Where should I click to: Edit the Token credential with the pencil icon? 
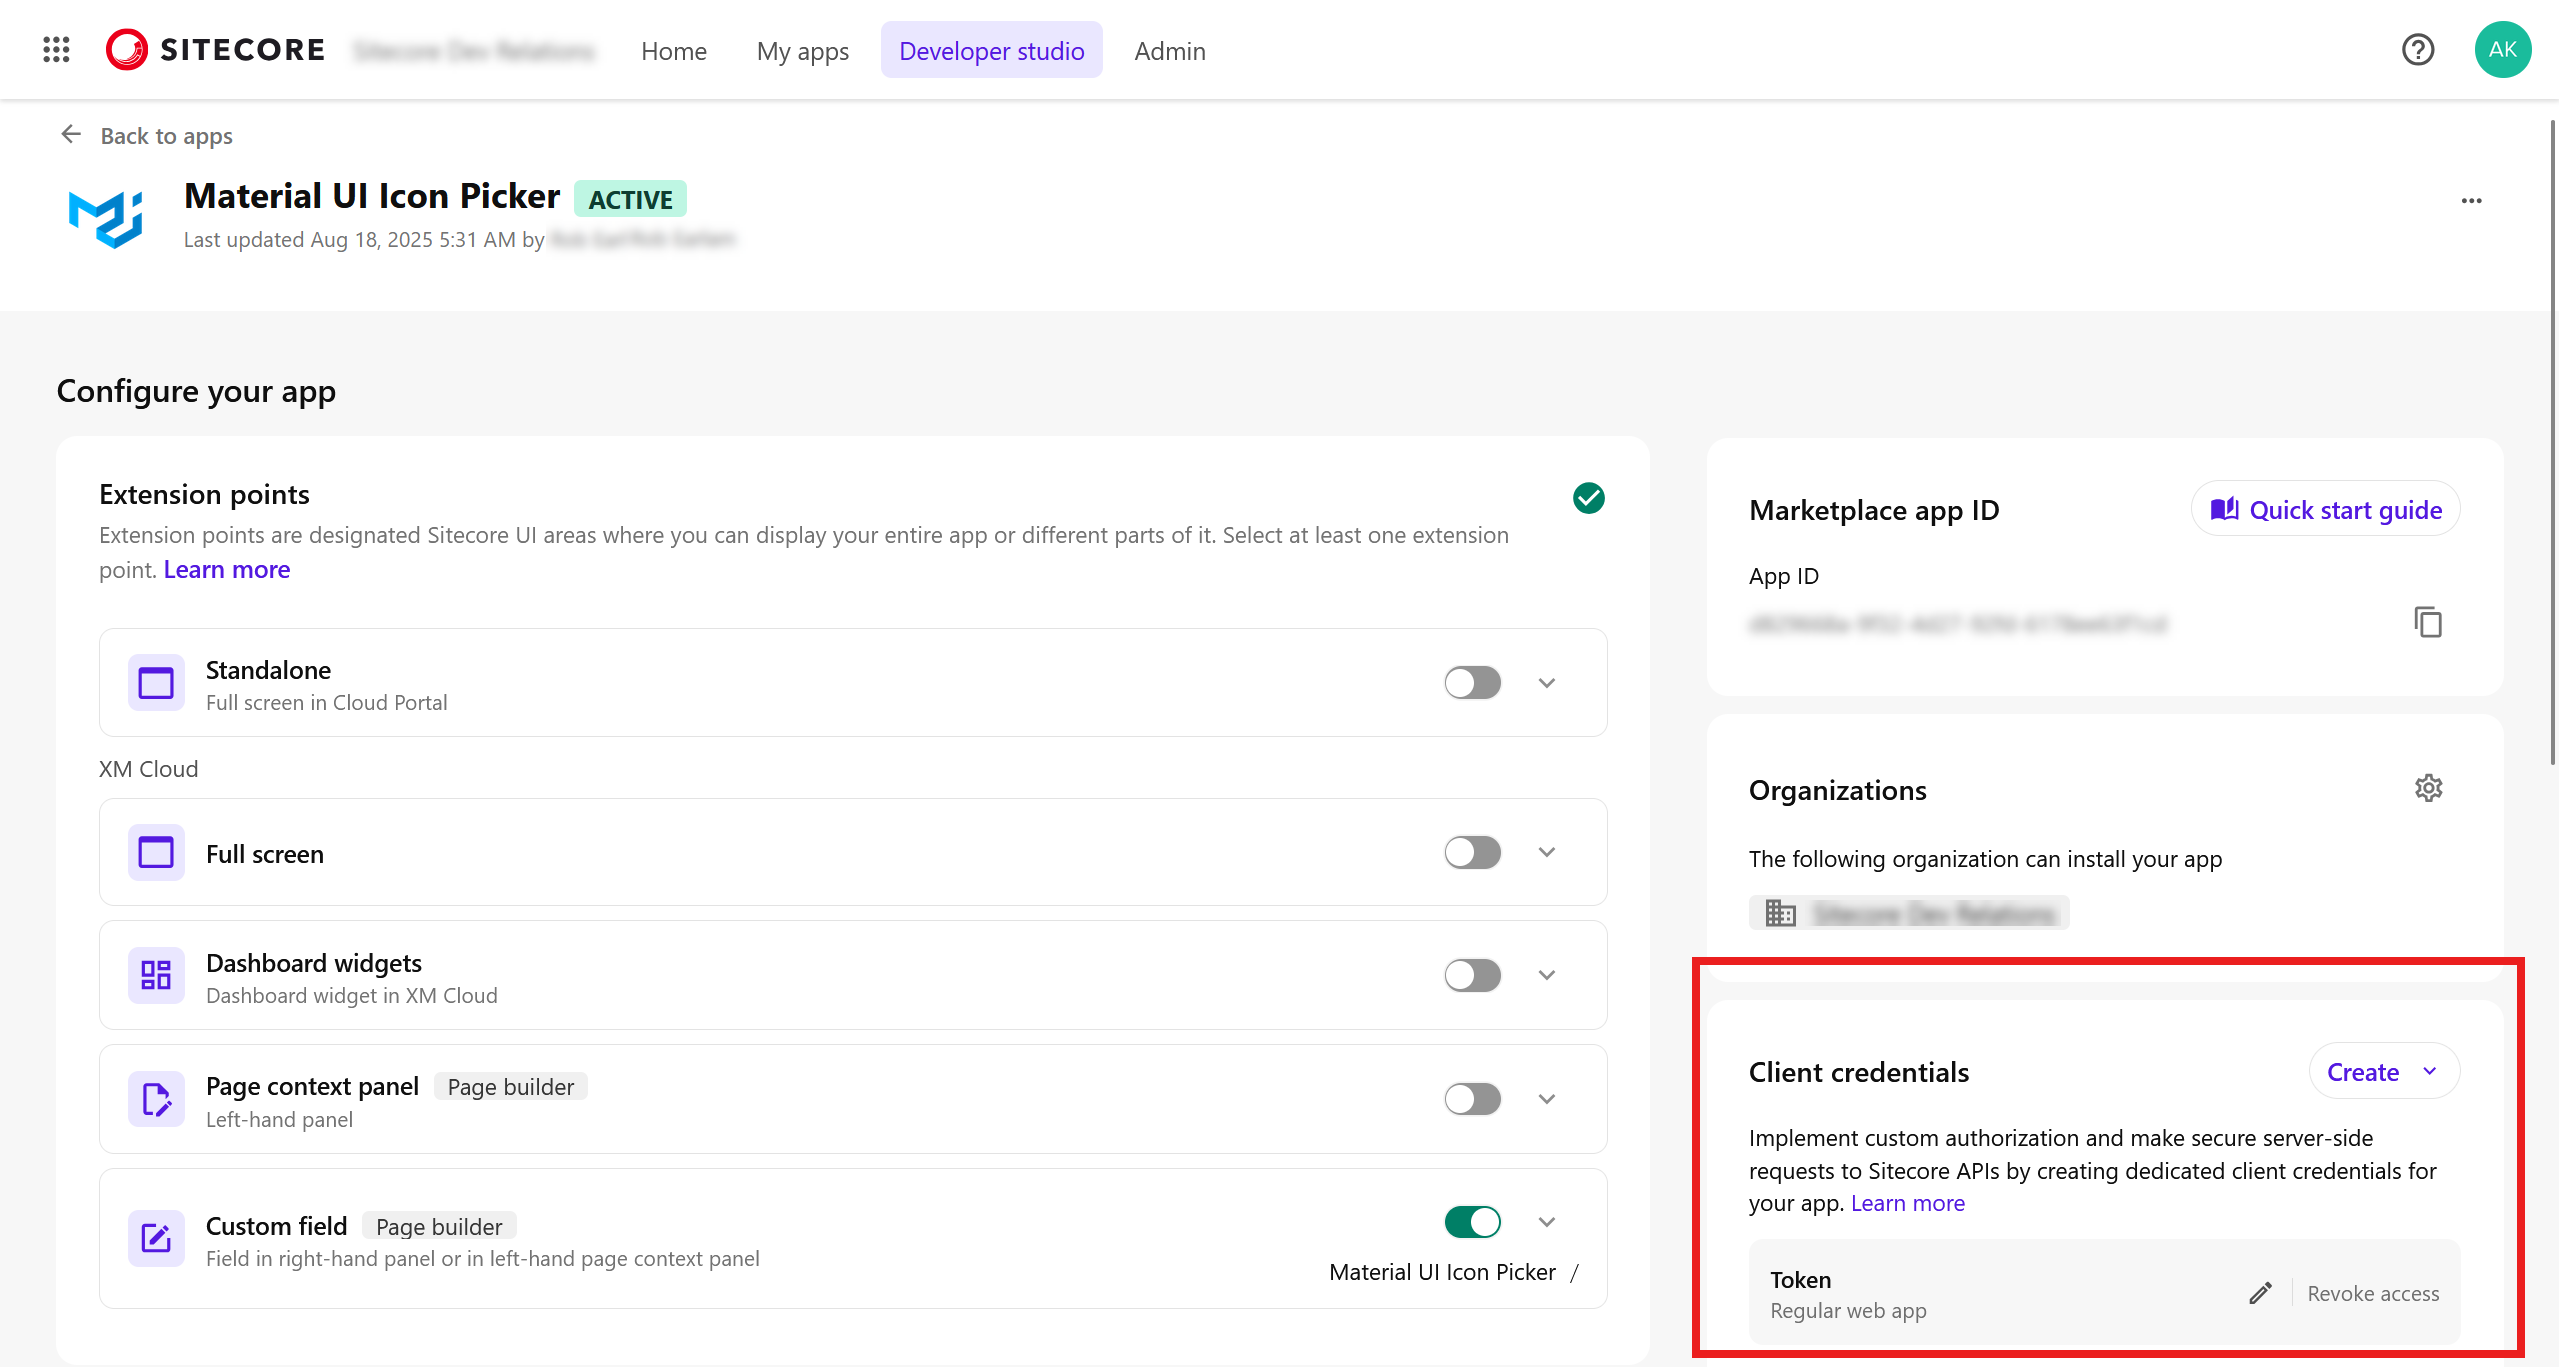pos(2259,1292)
